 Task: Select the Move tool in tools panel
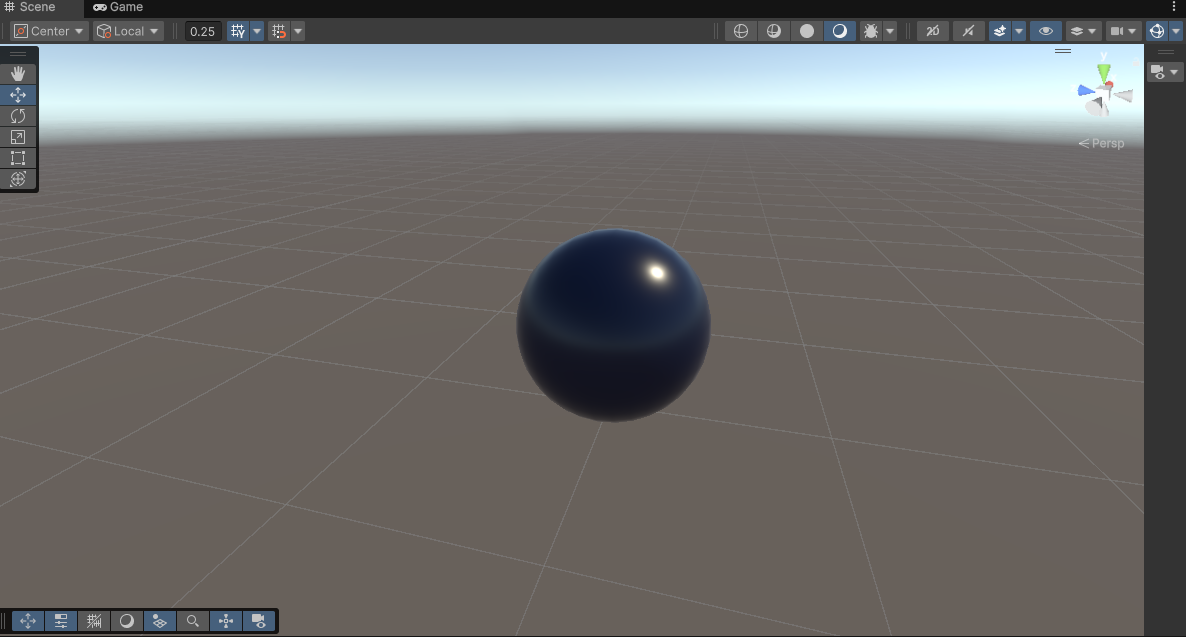click(x=18, y=95)
